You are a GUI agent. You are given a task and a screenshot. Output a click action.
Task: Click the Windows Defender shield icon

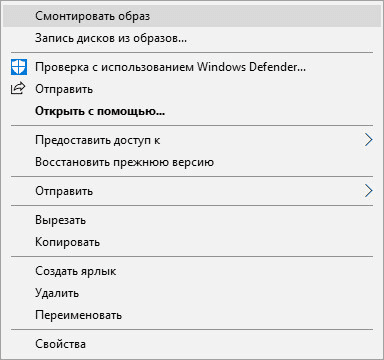(19, 67)
